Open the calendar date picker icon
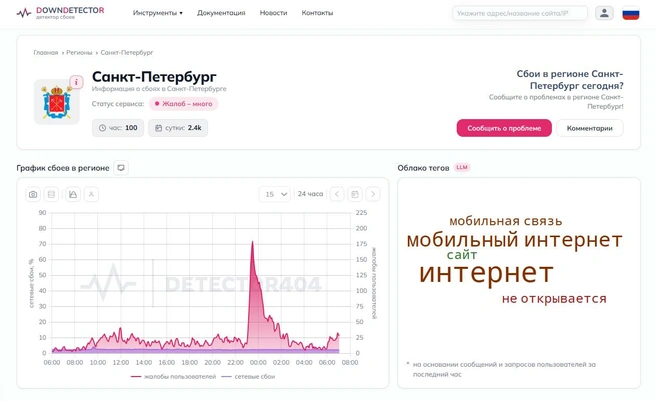 [355, 194]
